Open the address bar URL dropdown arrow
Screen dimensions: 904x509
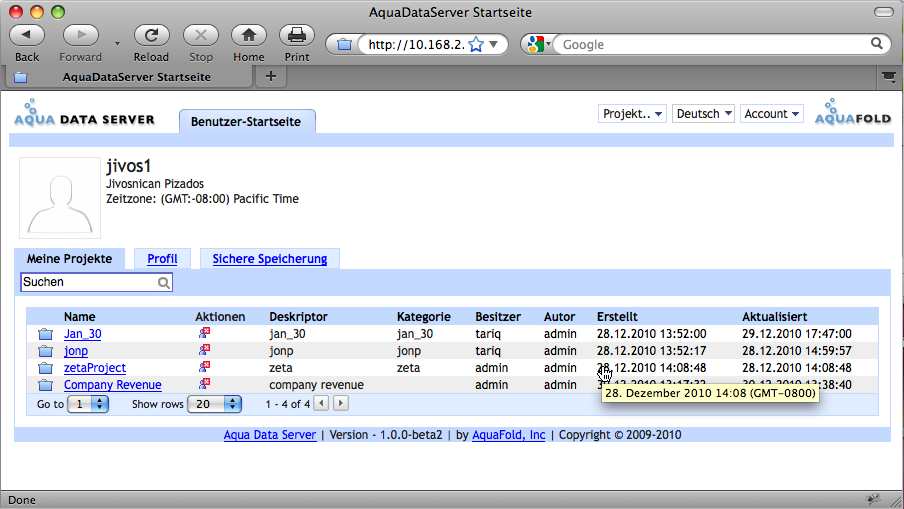click(494, 44)
